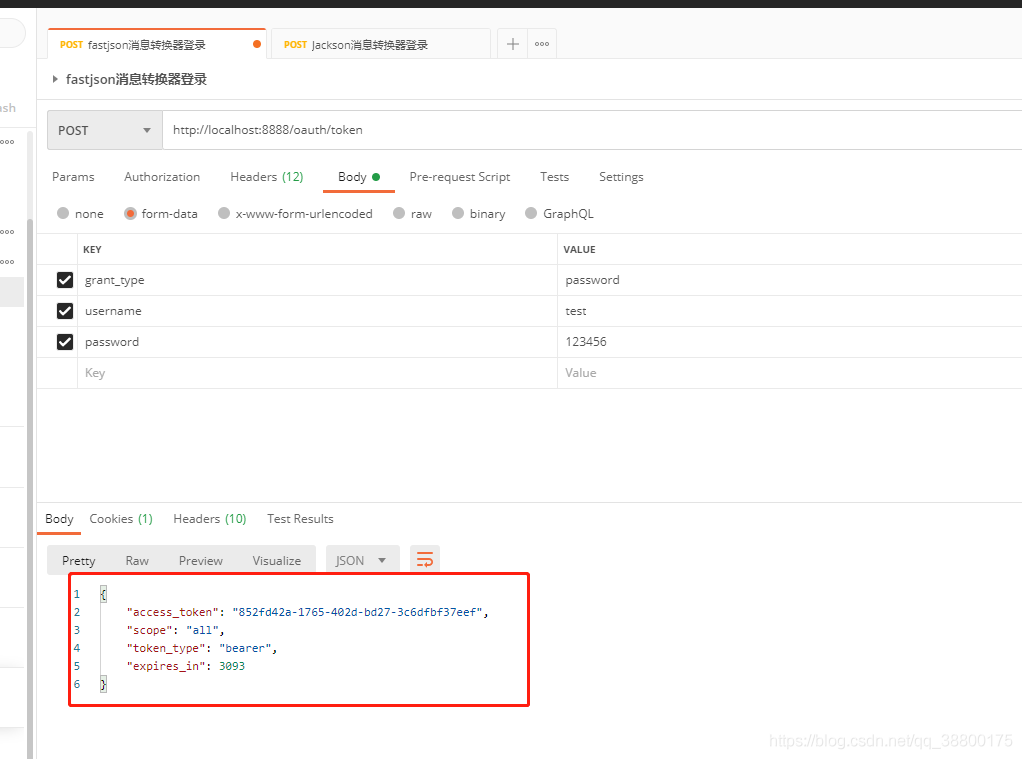
Task: Open the Params tab
Action: pyautogui.click(x=73, y=177)
